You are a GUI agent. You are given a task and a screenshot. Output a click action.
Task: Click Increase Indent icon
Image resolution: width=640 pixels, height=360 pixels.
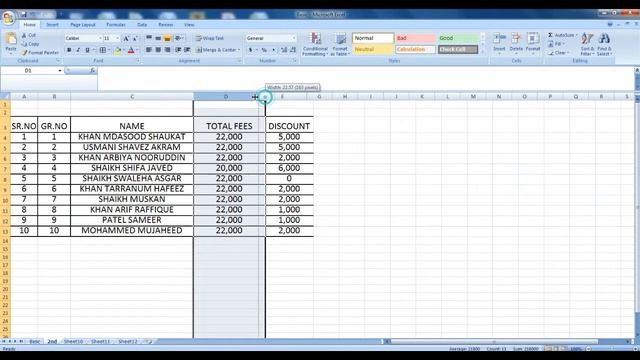click(187, 50)
